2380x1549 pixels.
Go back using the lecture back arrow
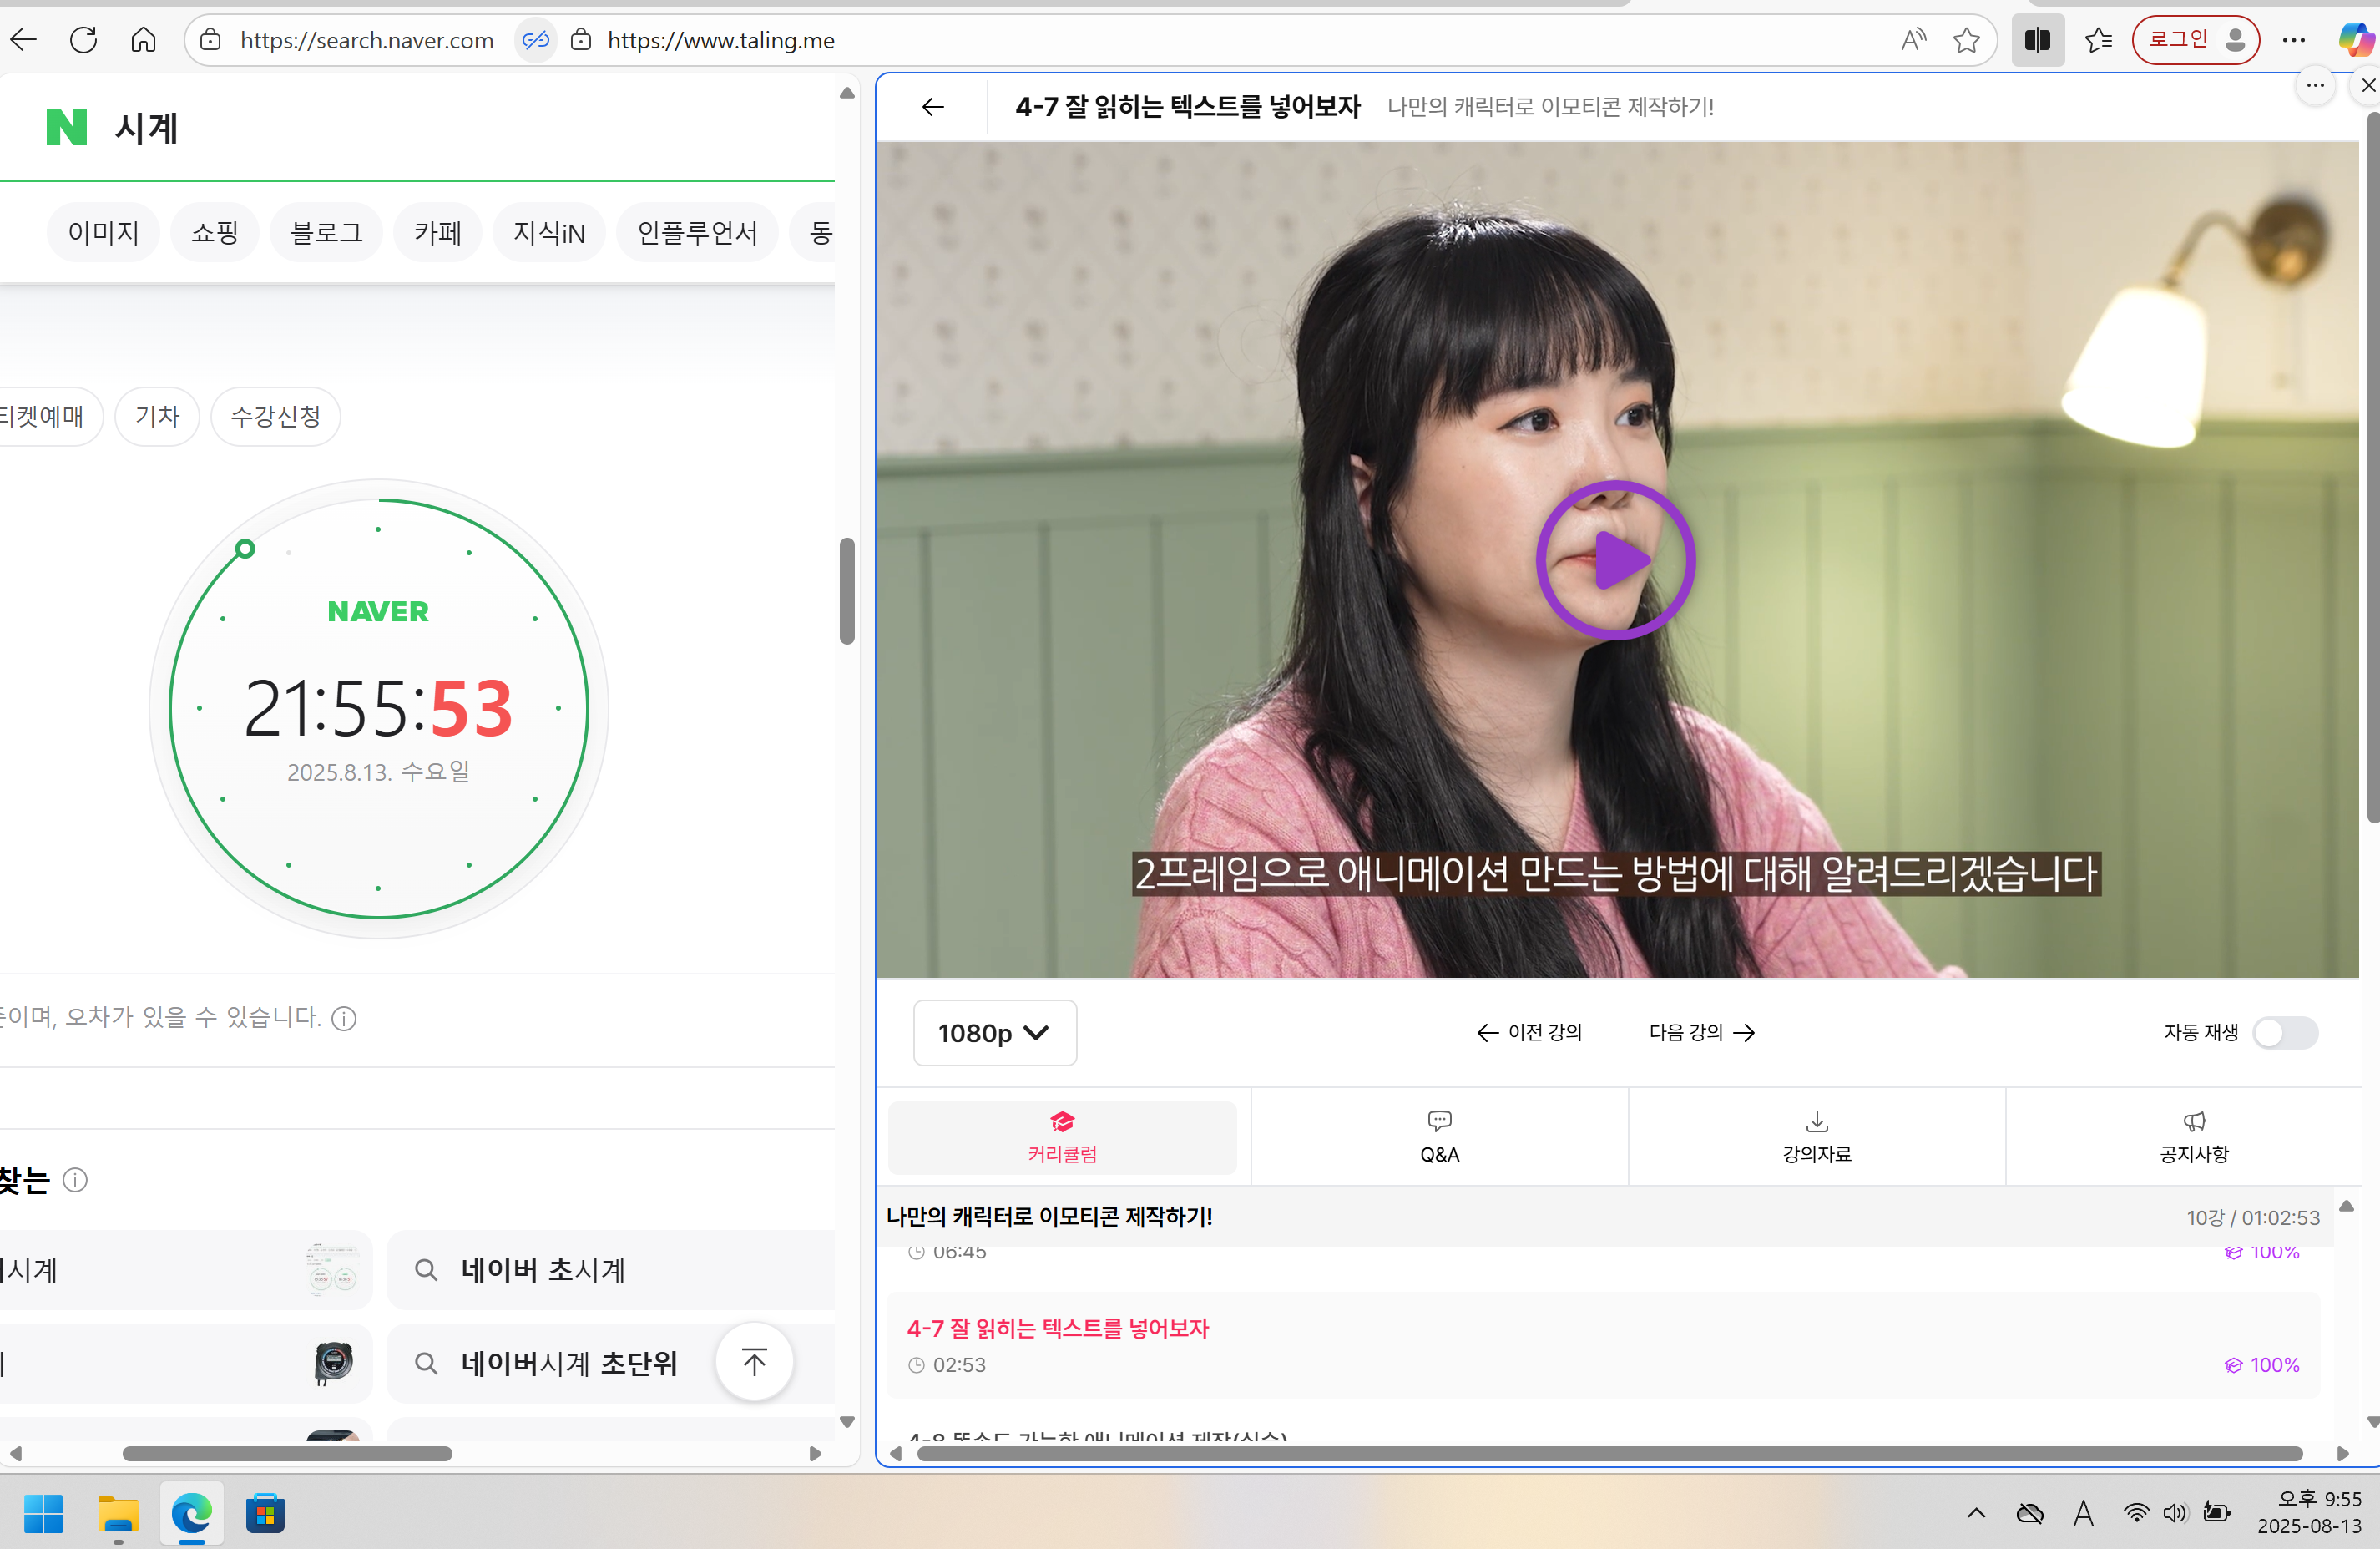932,107
